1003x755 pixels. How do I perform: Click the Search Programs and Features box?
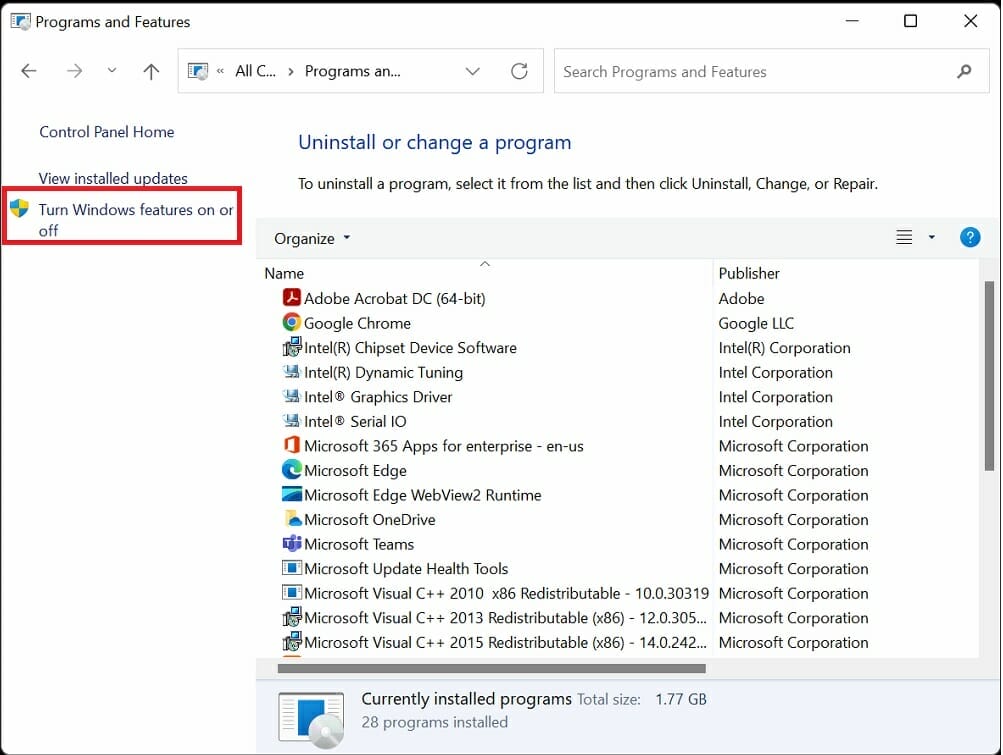pos(771,71)
